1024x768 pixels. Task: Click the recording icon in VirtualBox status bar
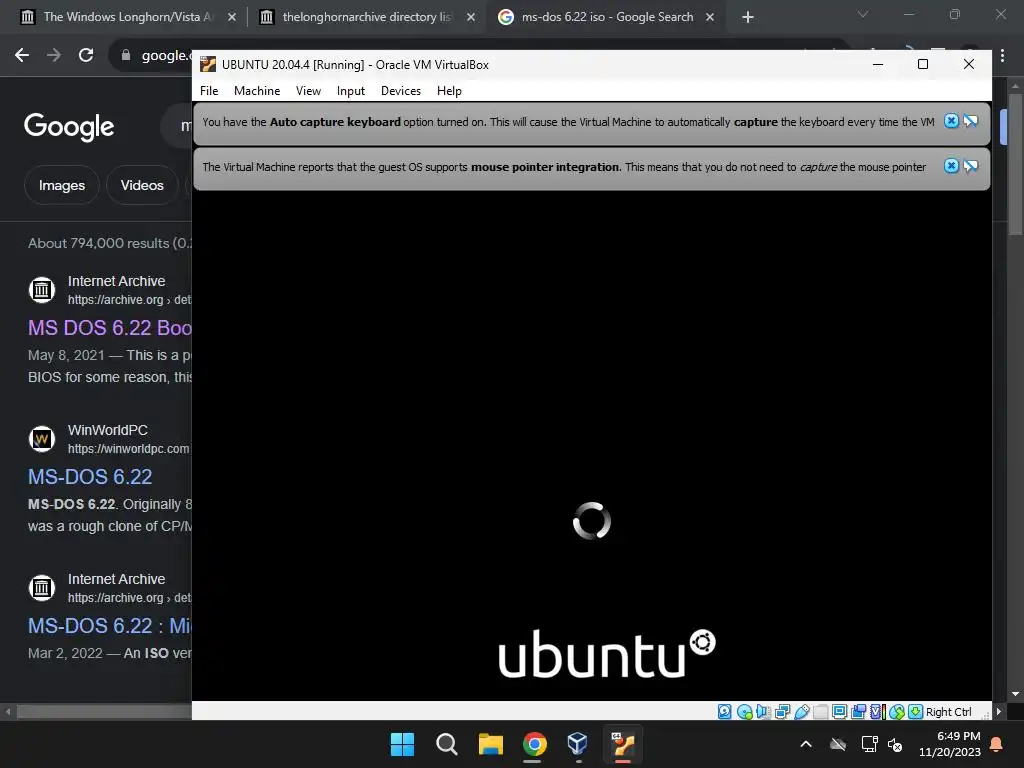859,712
